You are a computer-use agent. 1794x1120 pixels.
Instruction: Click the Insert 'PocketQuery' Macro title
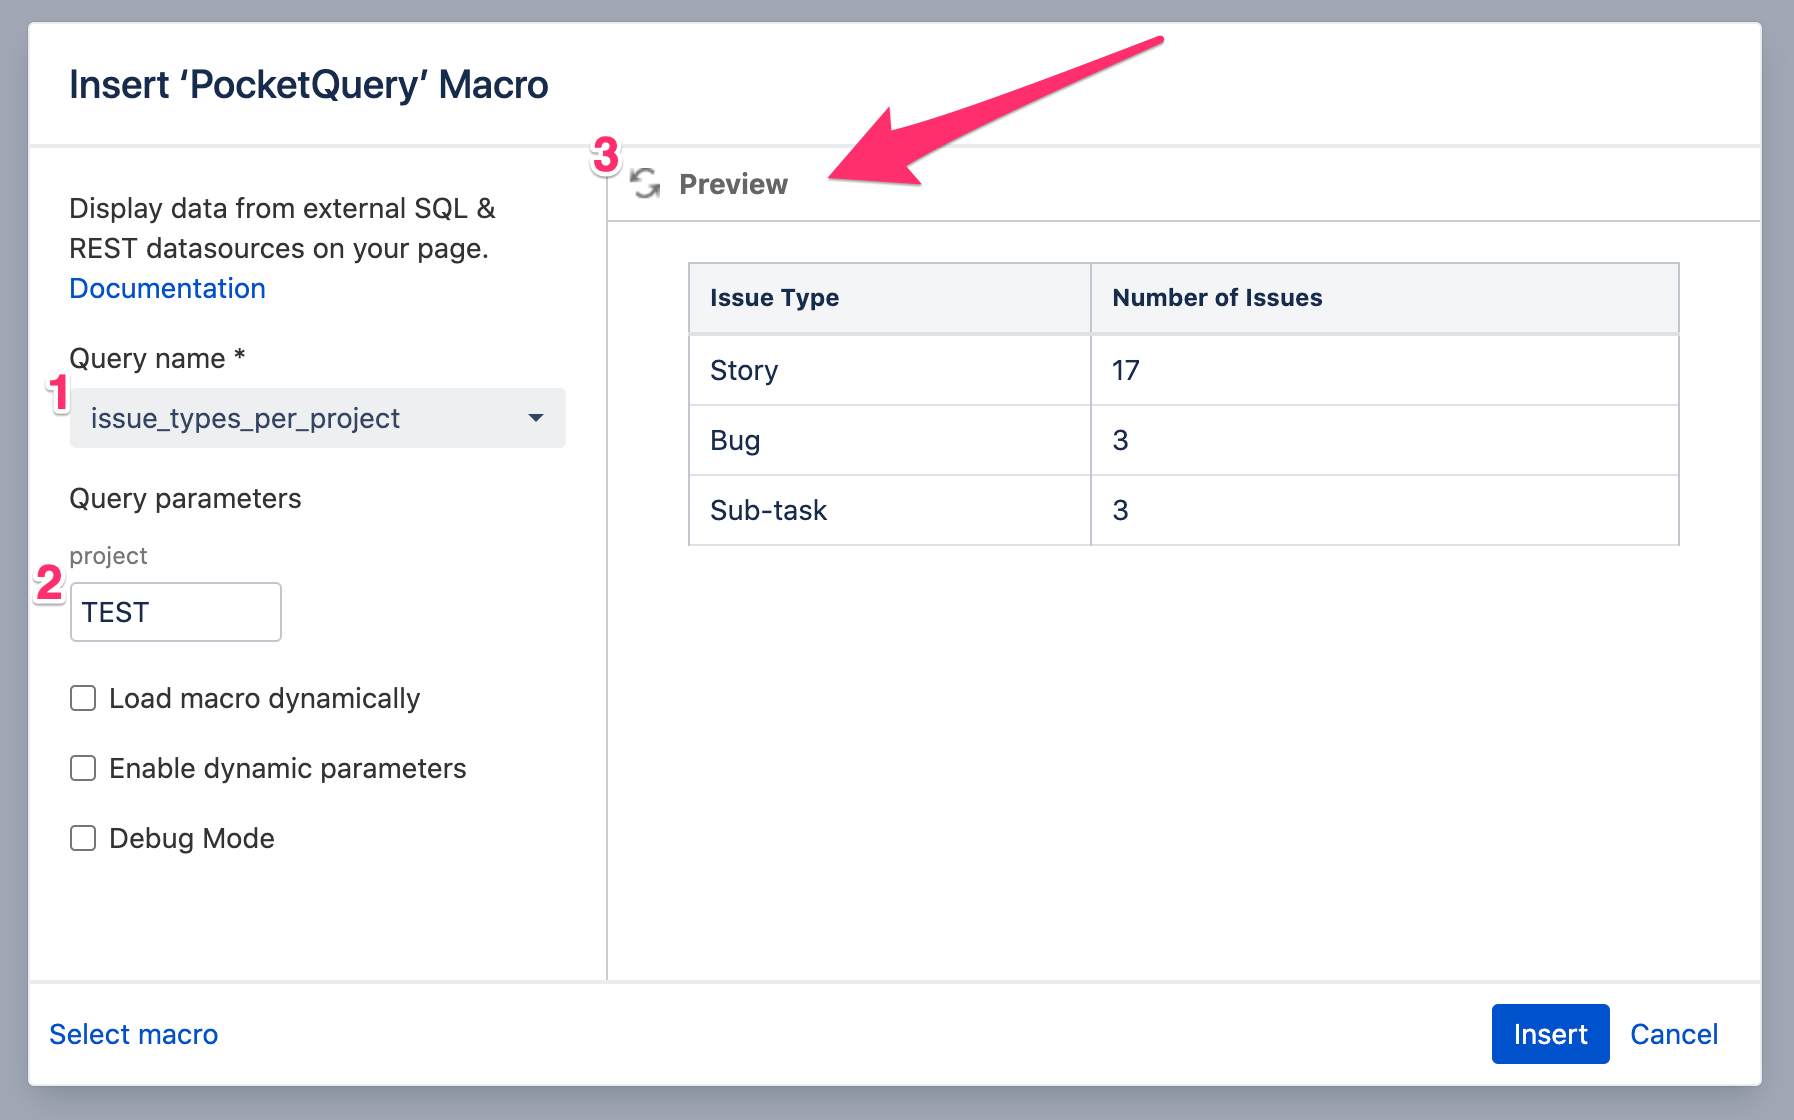pos(309,85)
